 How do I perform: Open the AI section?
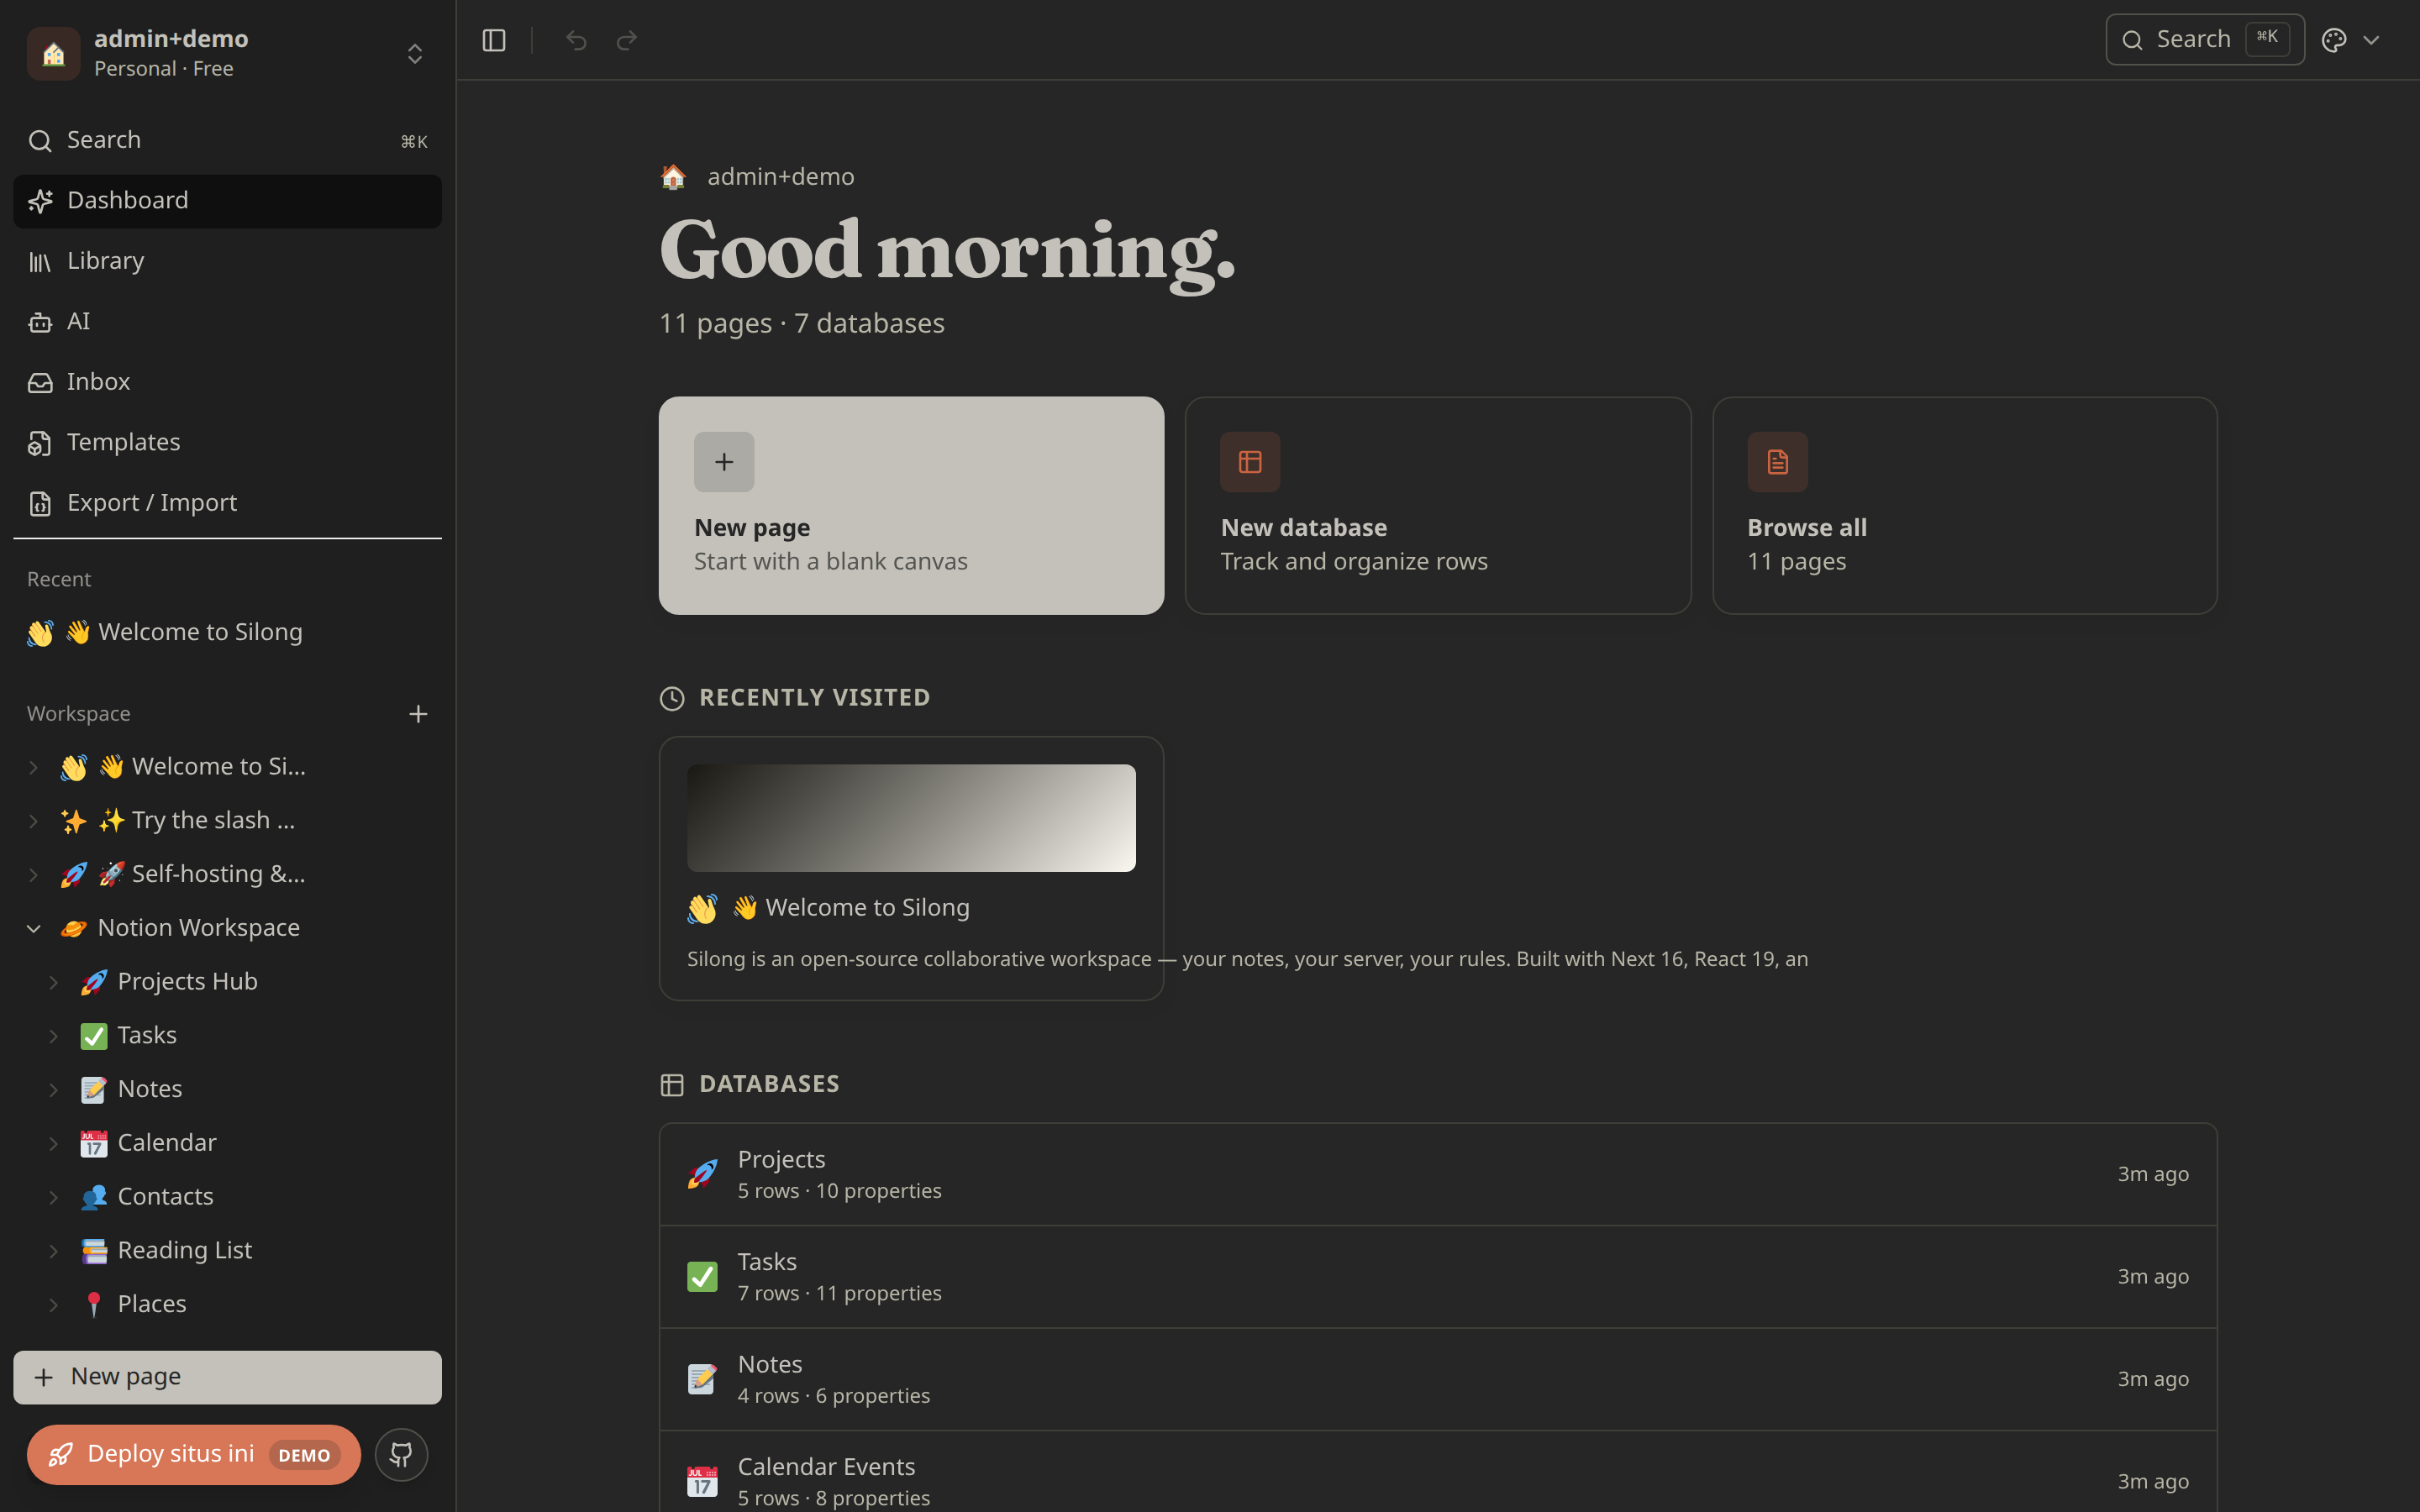[228, 322]
